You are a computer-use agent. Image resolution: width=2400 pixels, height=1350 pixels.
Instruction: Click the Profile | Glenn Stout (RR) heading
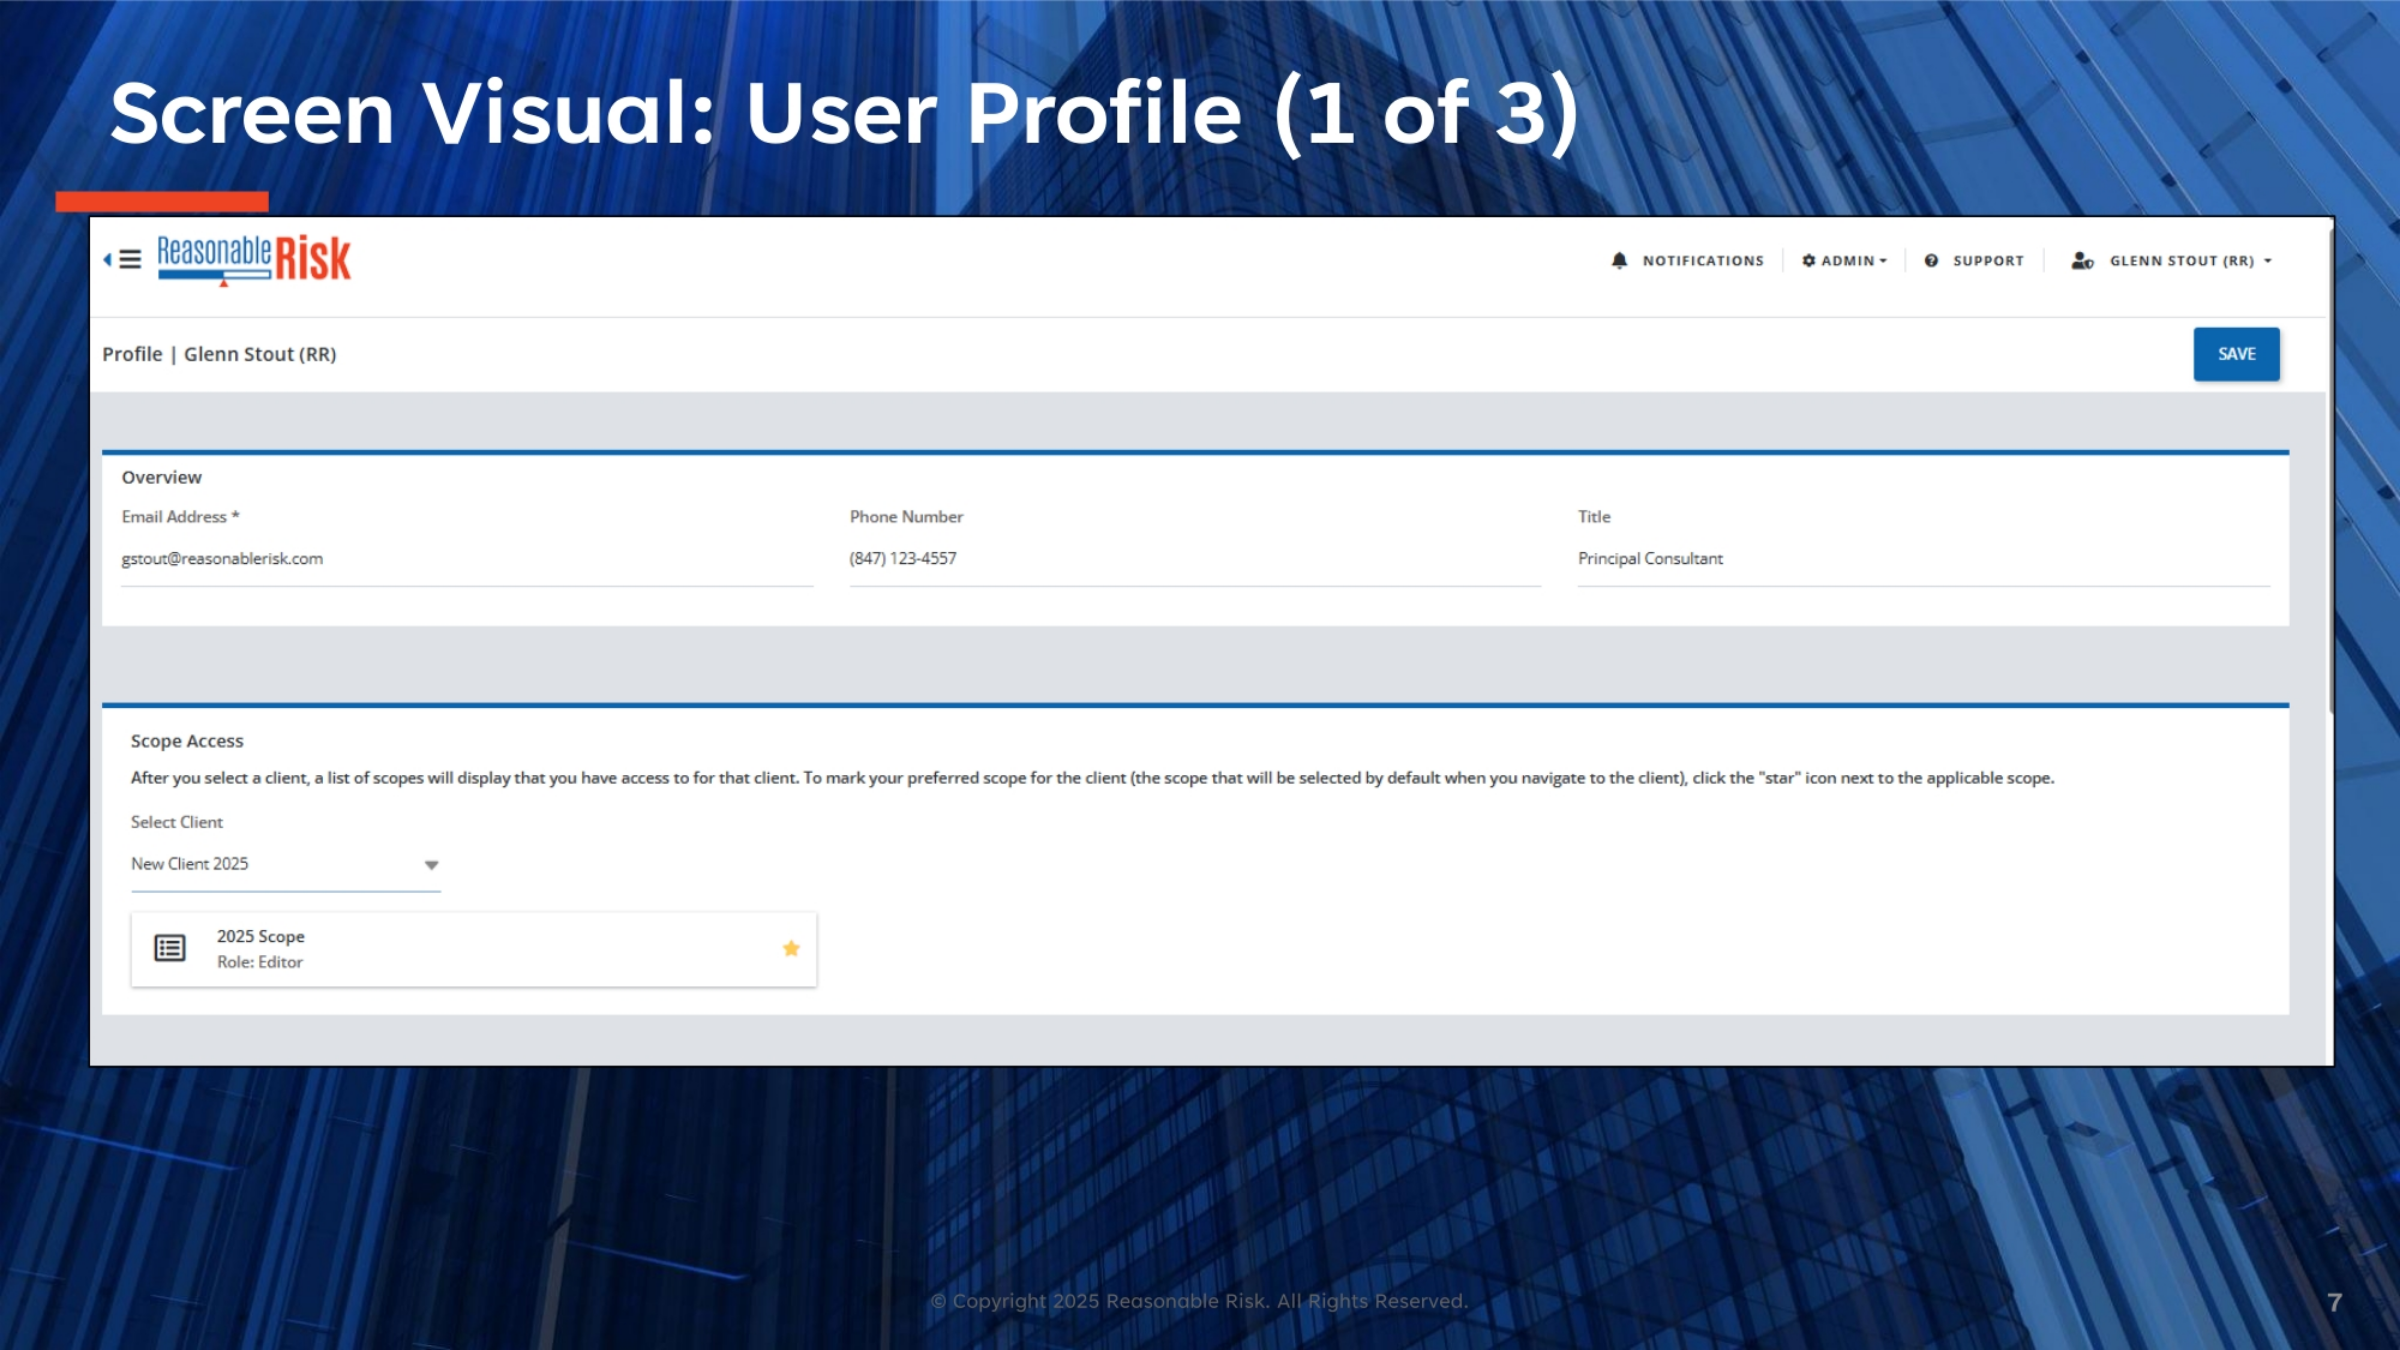[x=219, y=354]
